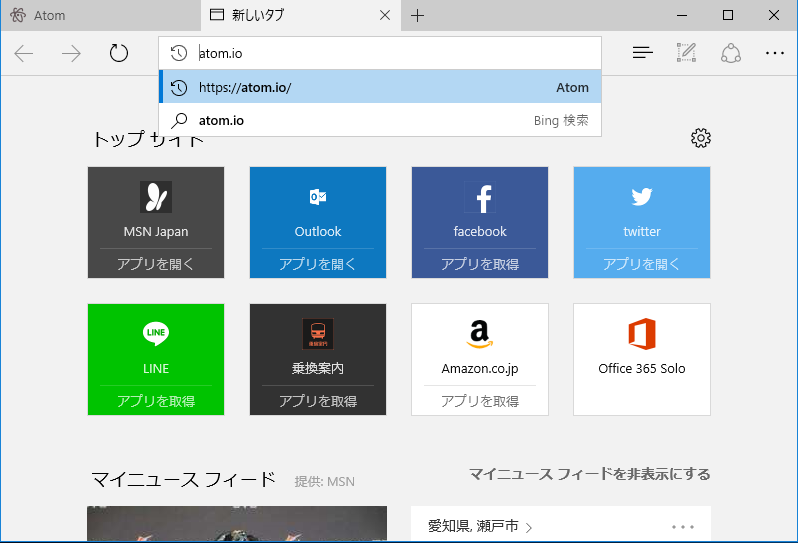Minimize the browser window
Screen dimensions: 798x543
click(x=682, y=15)
